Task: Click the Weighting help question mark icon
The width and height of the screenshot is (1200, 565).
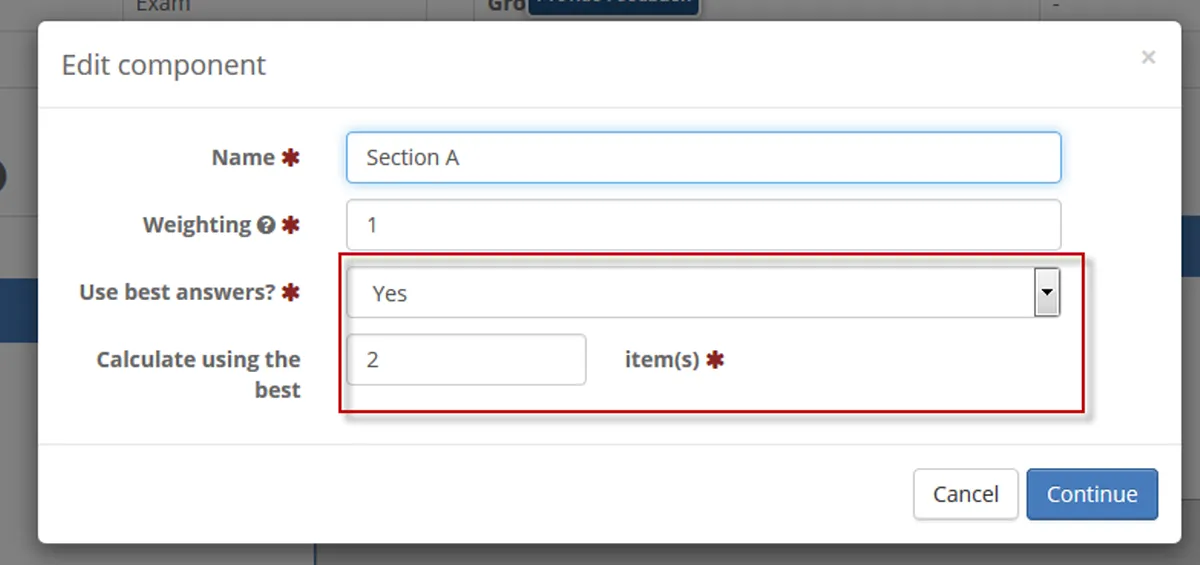Action: tap(265, 226)
